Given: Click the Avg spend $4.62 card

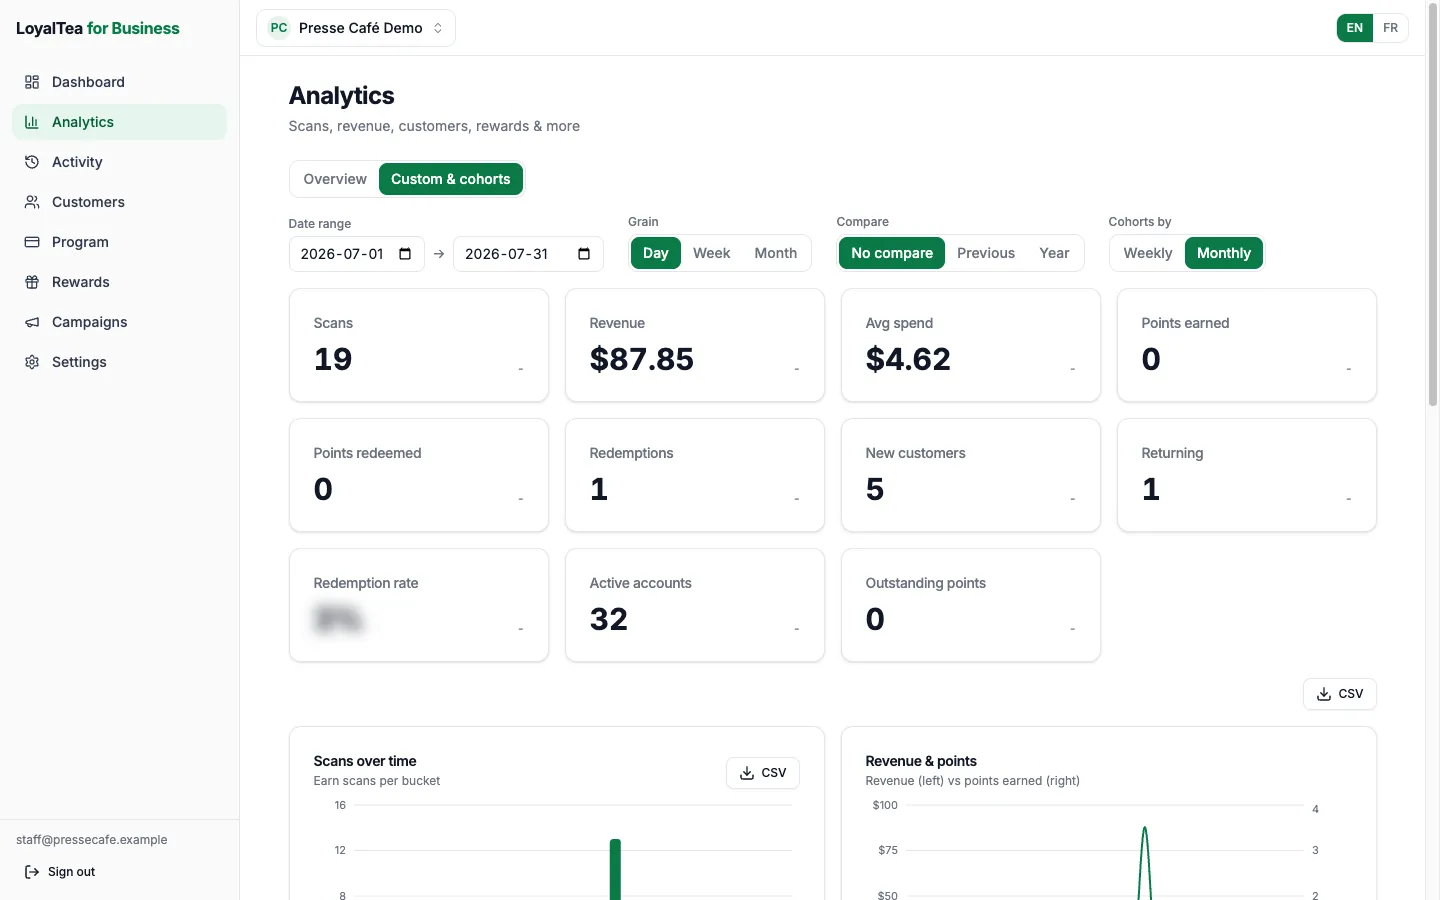Looking at the screenshot, I should (x=971, y=345).
